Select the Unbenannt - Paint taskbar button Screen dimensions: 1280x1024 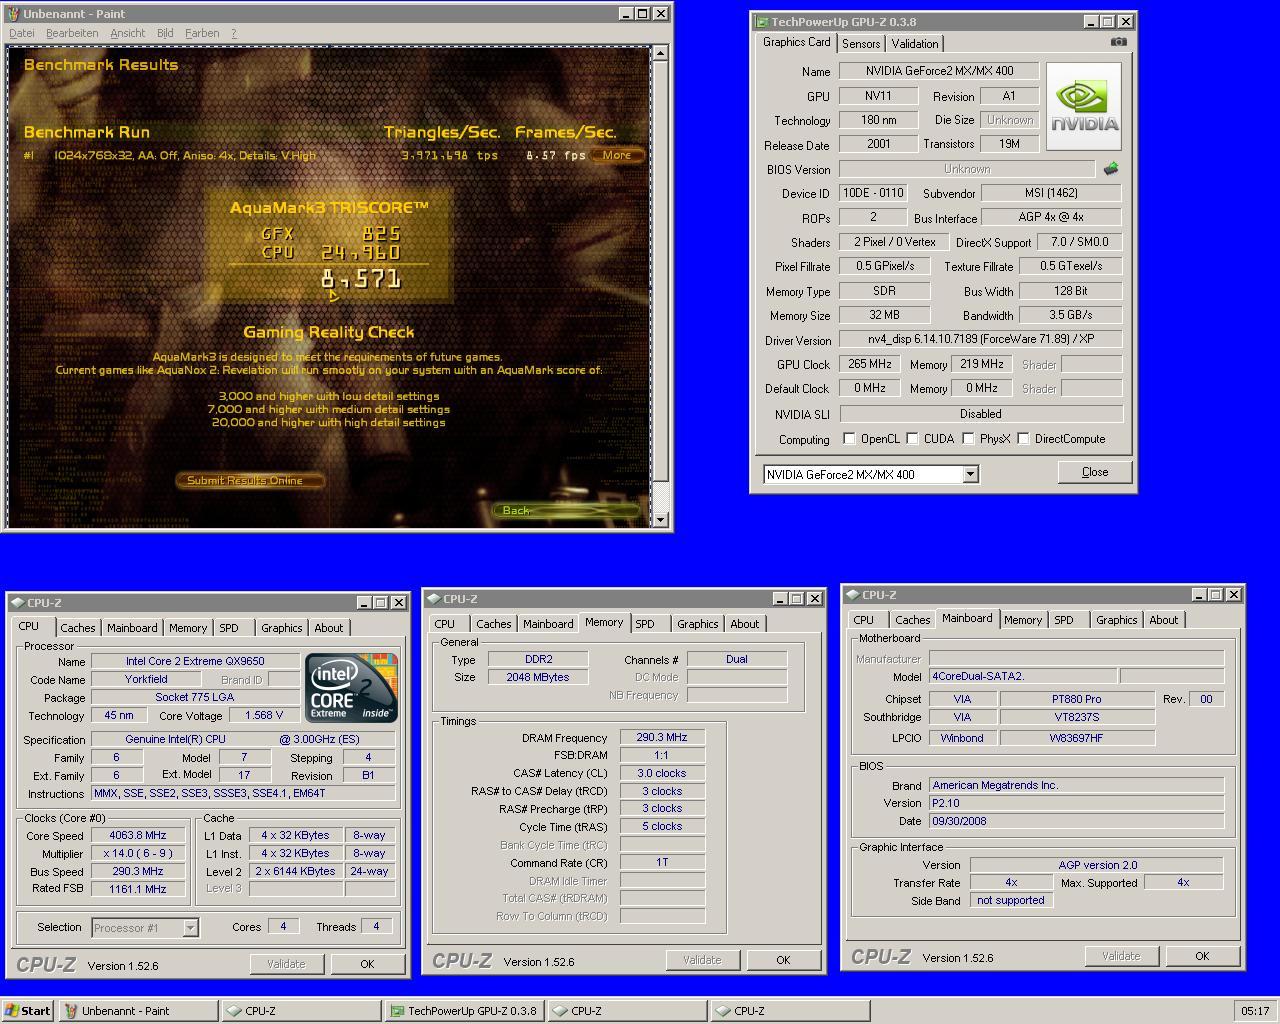138,1011
